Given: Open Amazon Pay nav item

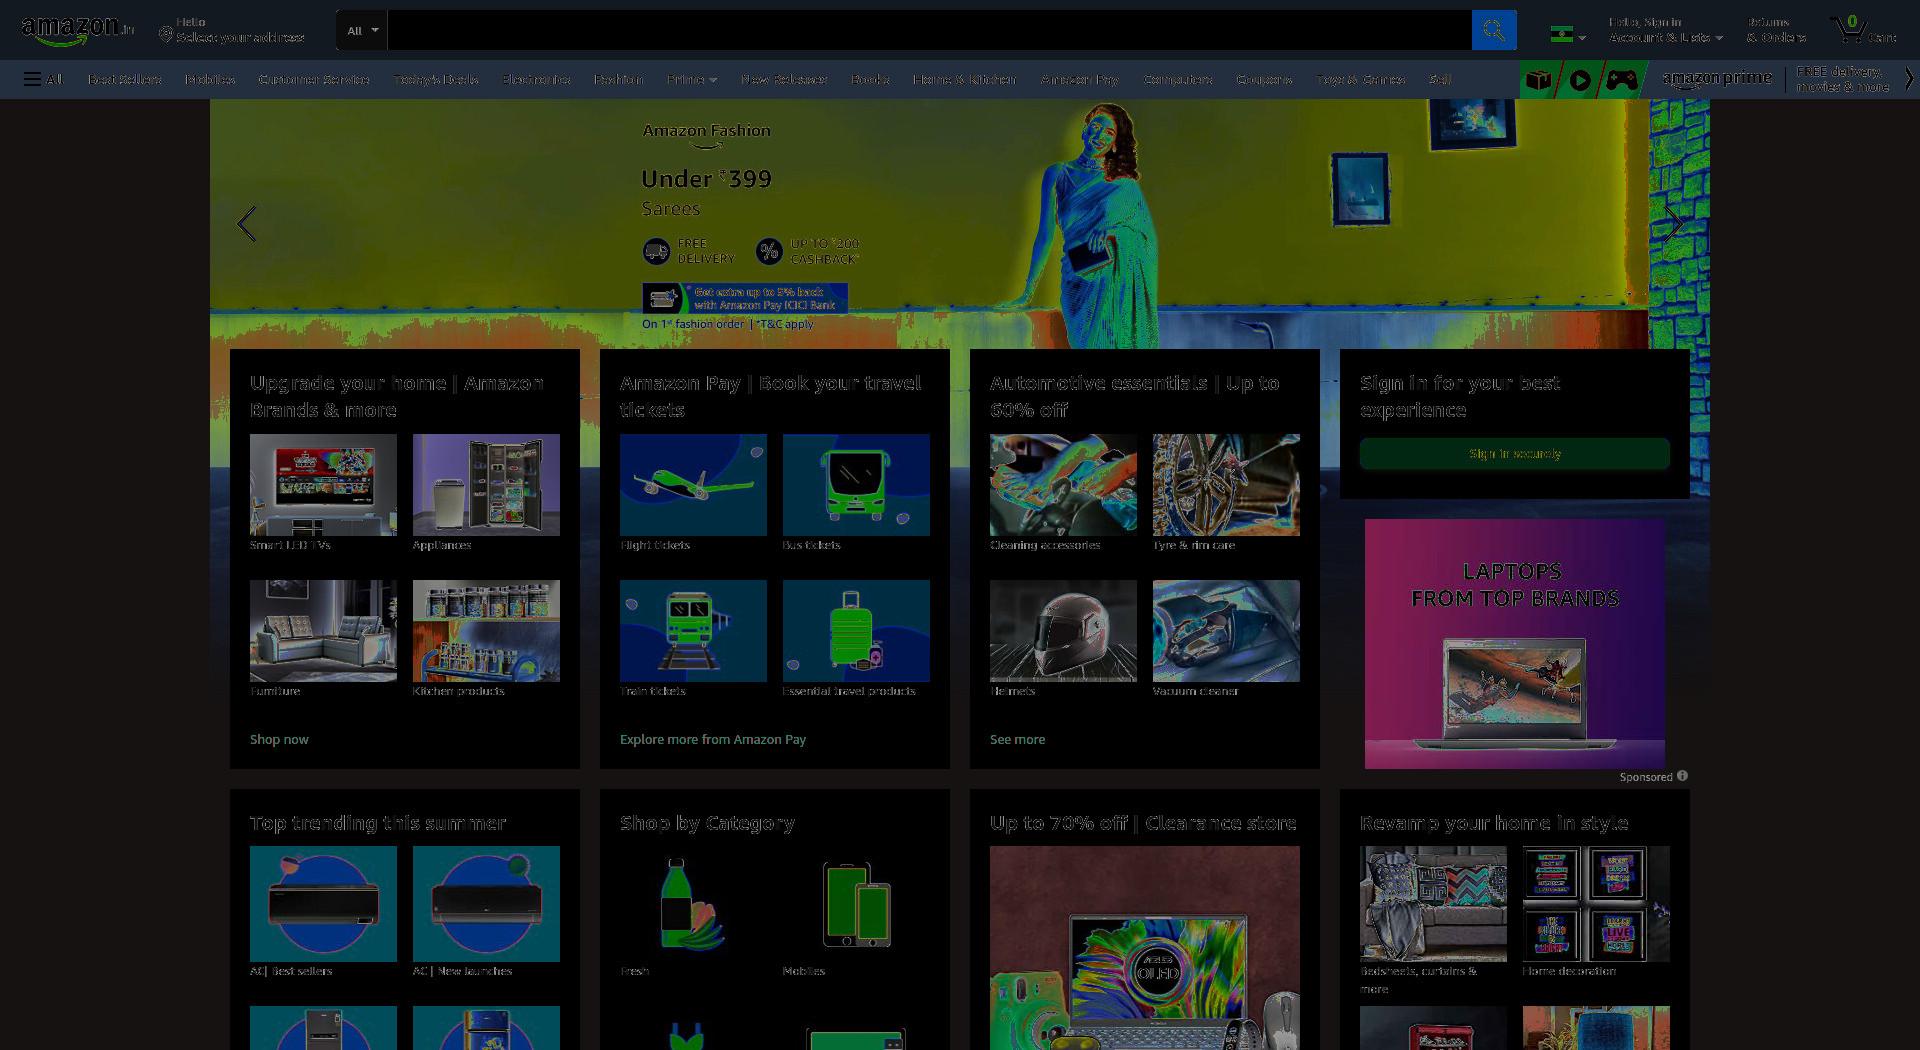Looking at the screenshot, I should coord(1080,79).
